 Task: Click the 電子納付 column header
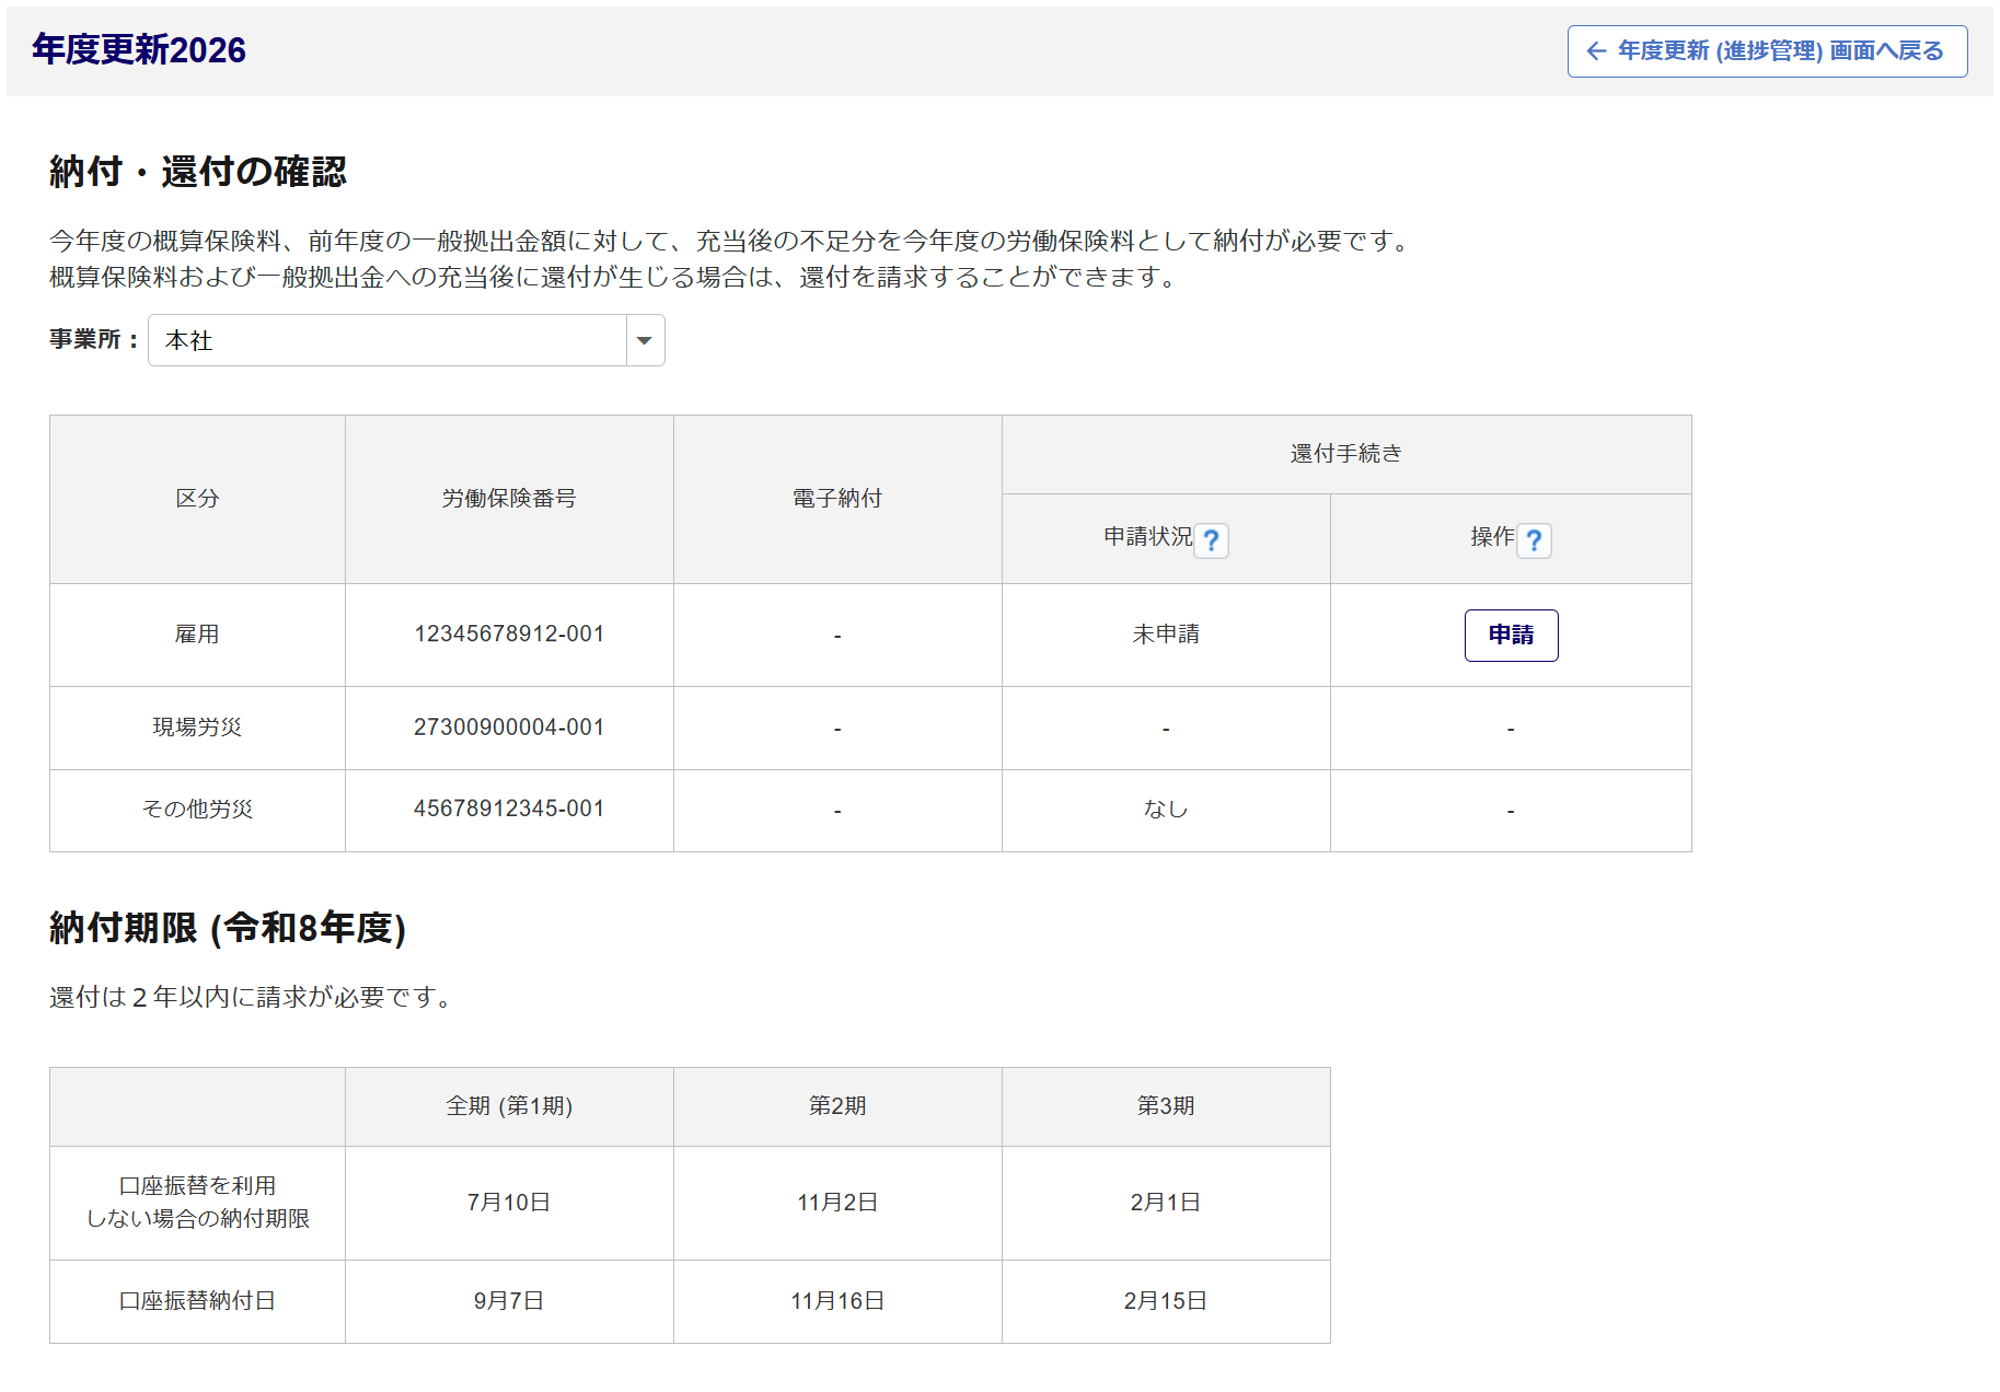pos(838,499)
